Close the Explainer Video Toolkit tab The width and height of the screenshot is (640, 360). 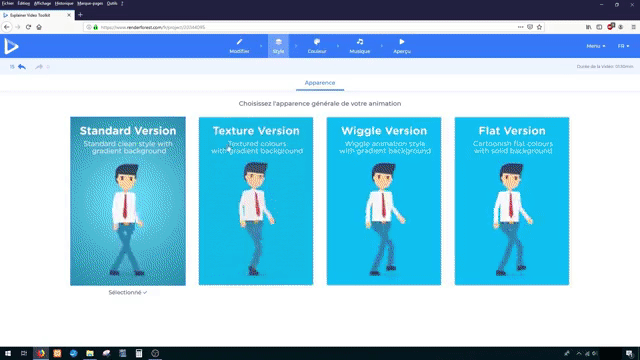point(69,15)
